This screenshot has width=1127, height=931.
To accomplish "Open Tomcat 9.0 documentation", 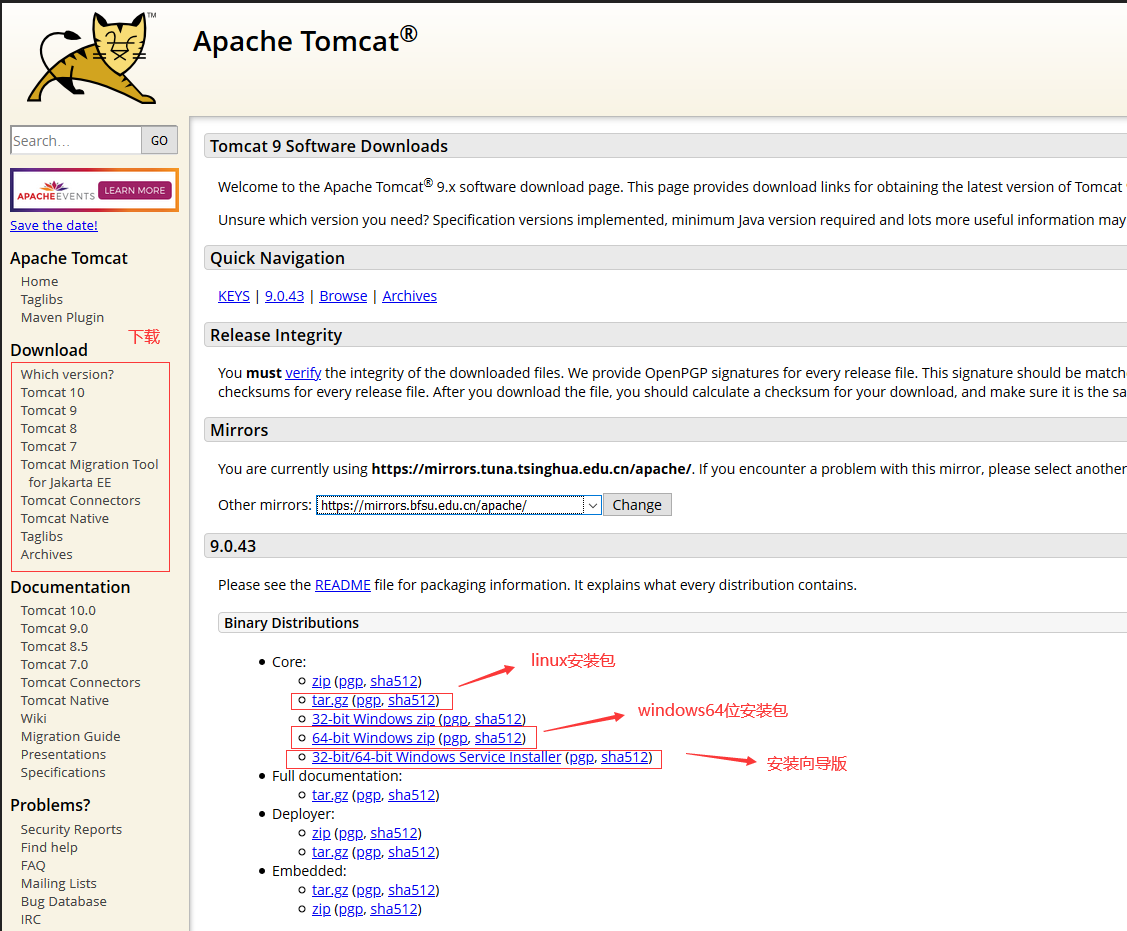I will pos(55,628).
